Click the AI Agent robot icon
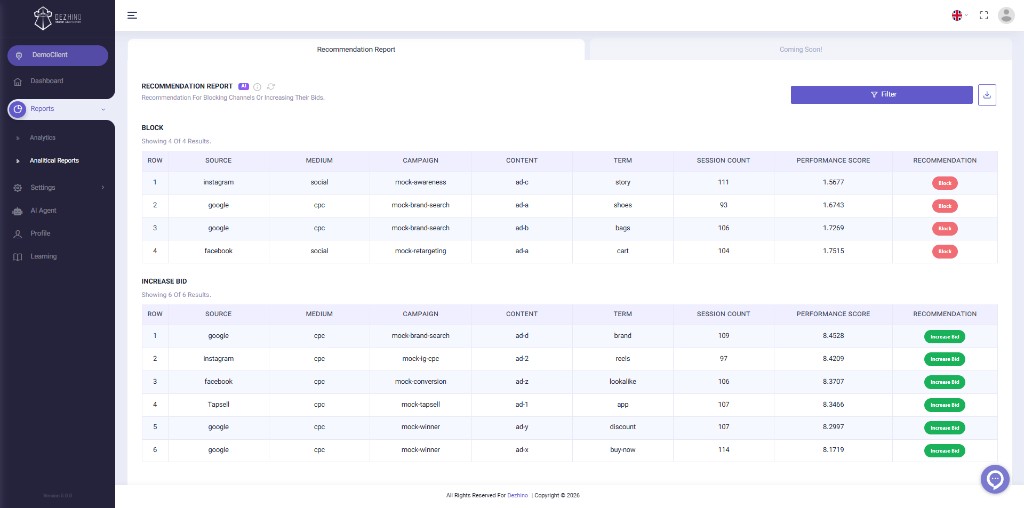The width and height of the screenshot is (1024, 508). (x=18, y=211)
